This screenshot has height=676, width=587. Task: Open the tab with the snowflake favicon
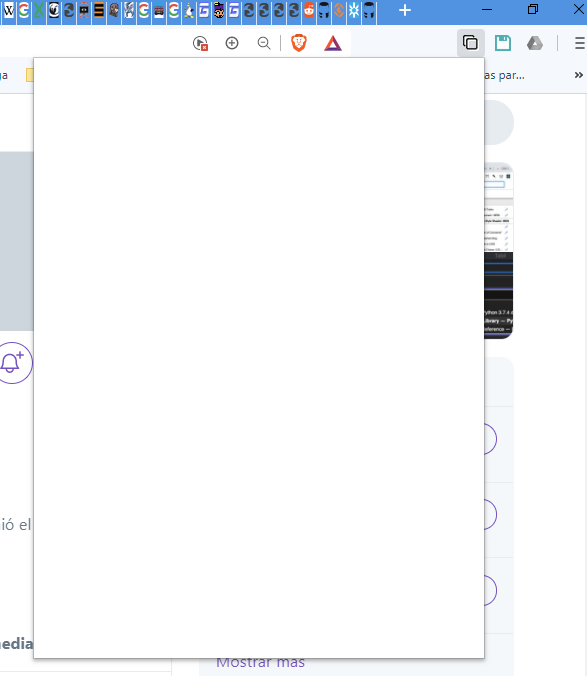coord(354,10)
